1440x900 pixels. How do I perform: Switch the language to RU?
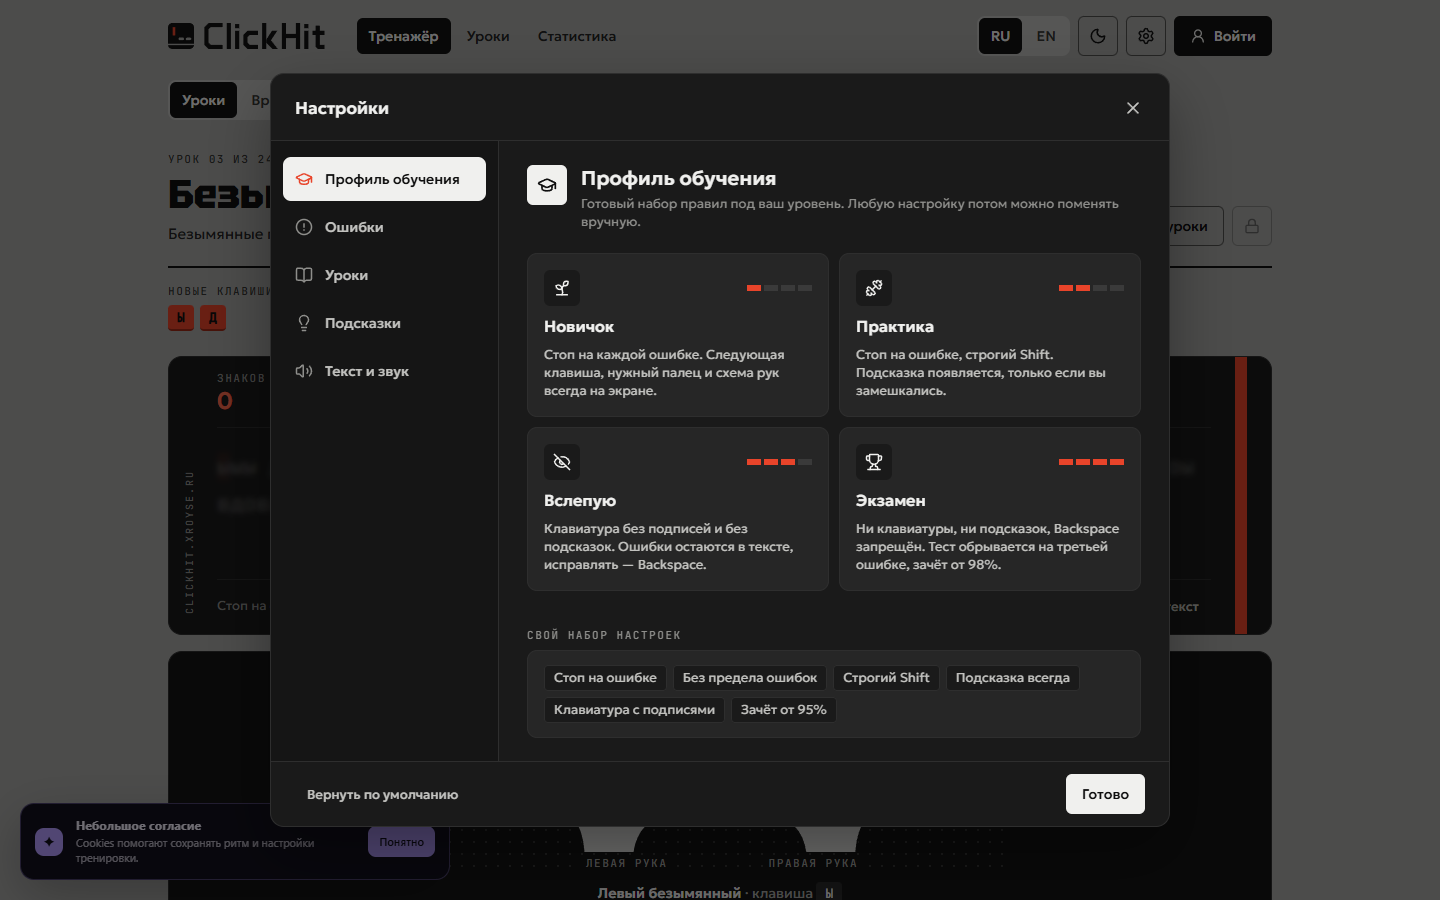tap(1001, 36)
